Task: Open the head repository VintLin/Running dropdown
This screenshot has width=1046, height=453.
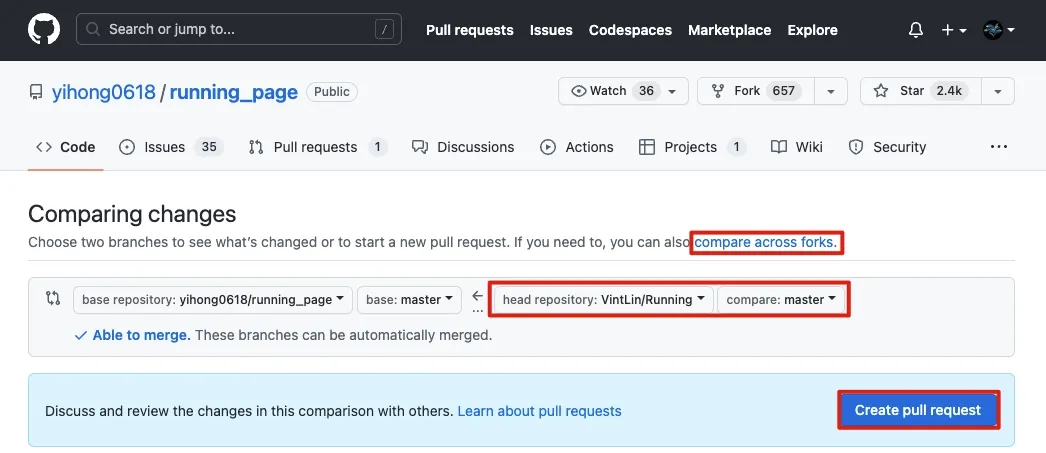Action: [604, 300]
